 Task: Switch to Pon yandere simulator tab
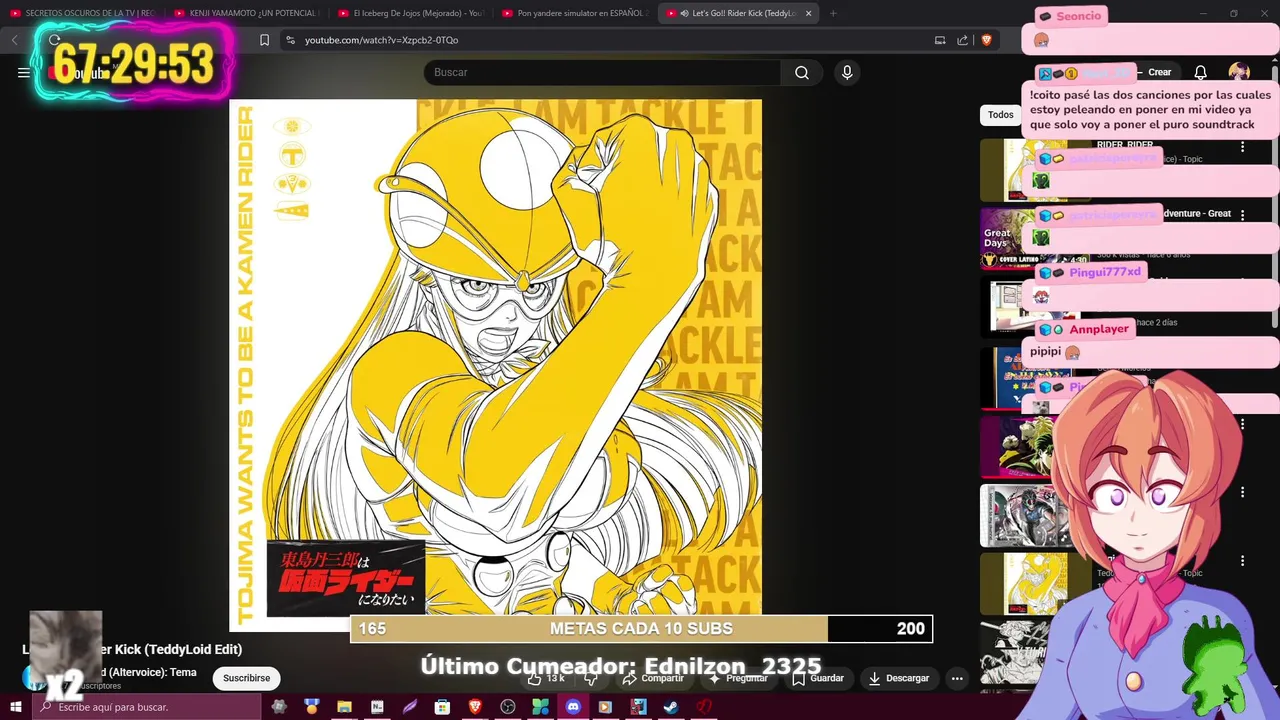574,13
